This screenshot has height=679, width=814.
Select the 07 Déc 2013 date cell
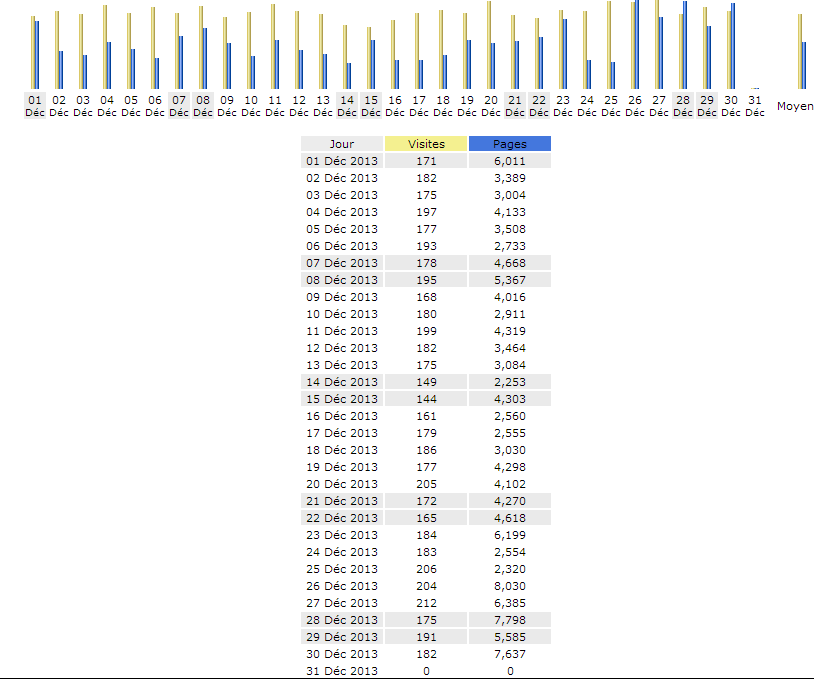(342, 263)
